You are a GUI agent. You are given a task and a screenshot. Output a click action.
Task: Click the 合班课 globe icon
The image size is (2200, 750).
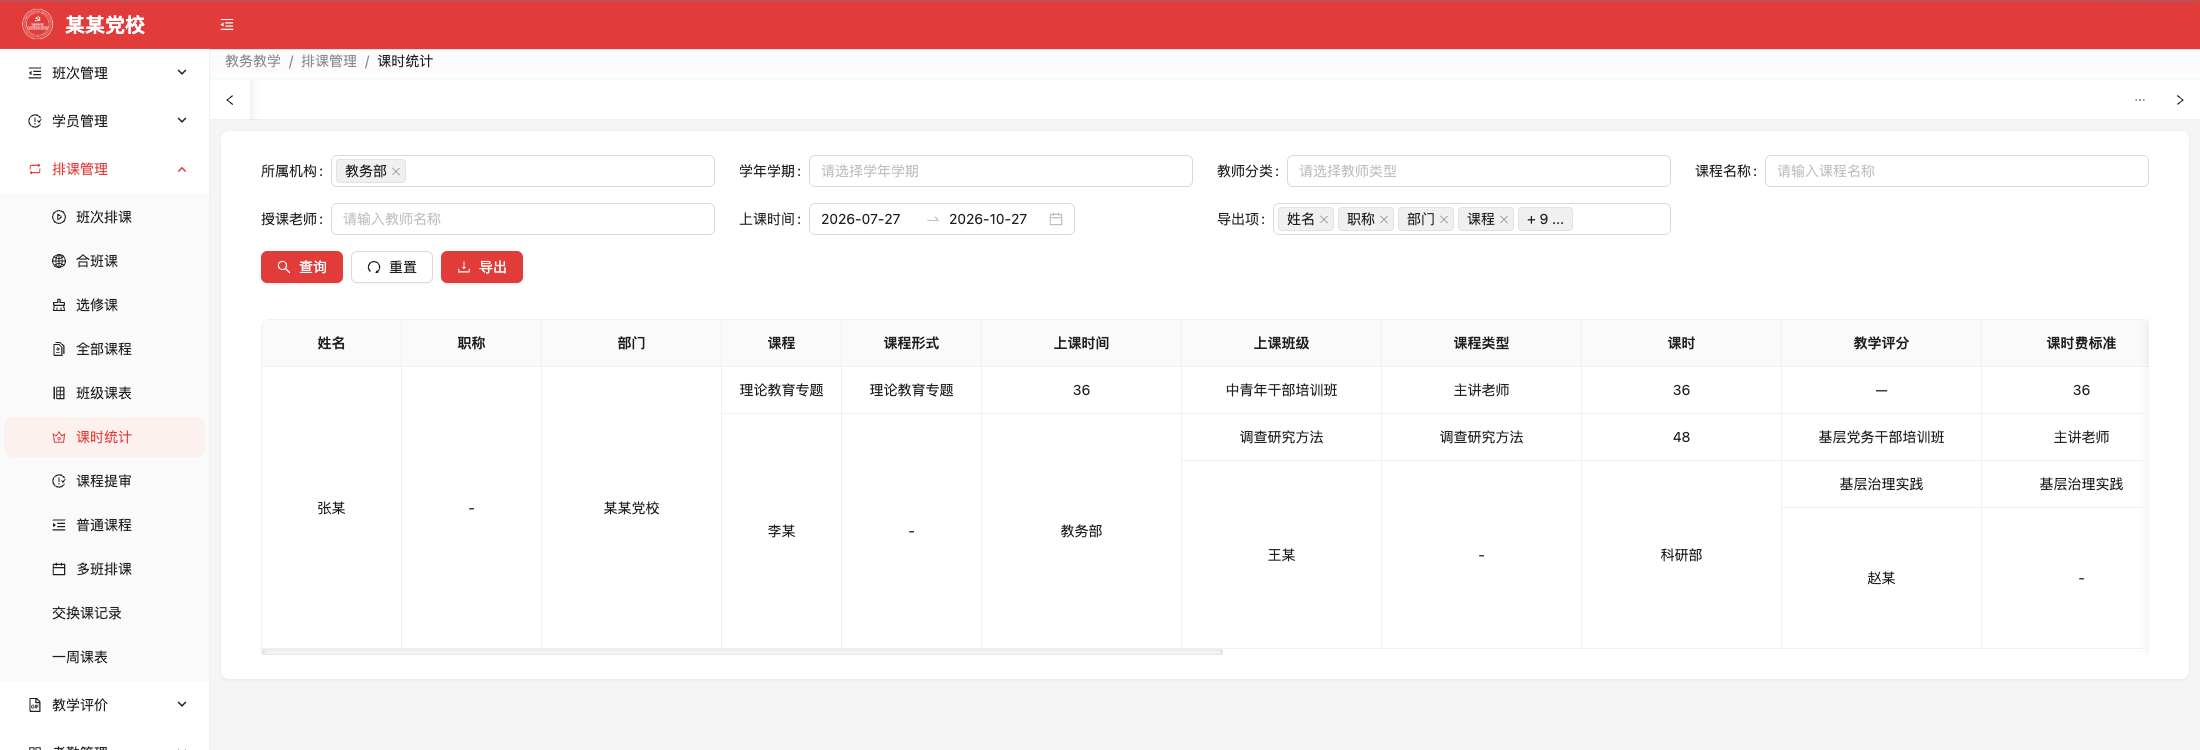(59, 261)
